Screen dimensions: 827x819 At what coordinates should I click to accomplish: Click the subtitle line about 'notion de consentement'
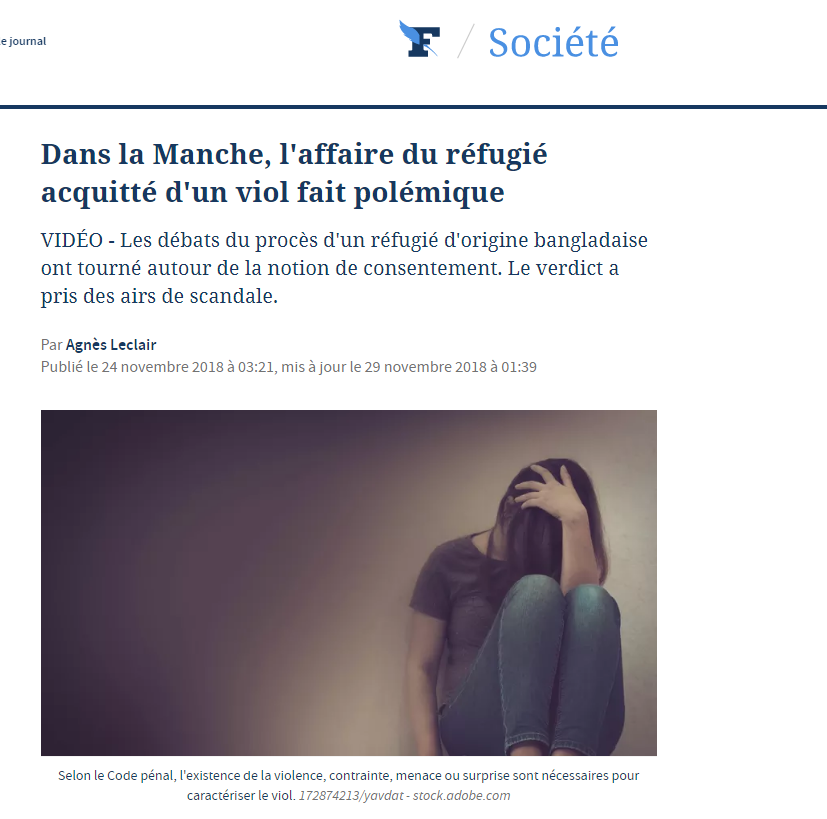coord(330,268)
